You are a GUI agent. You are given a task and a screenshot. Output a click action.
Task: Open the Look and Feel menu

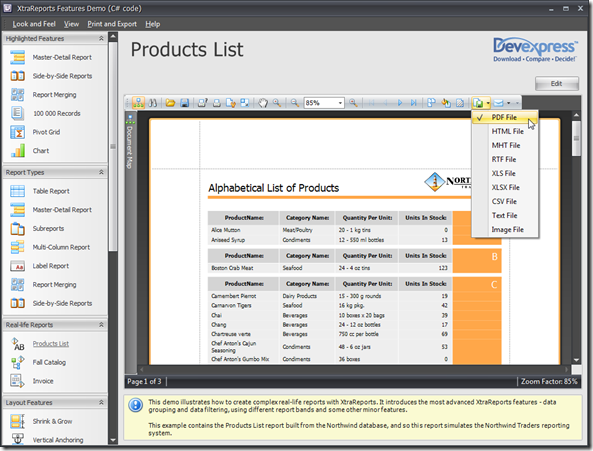[34, 24]
